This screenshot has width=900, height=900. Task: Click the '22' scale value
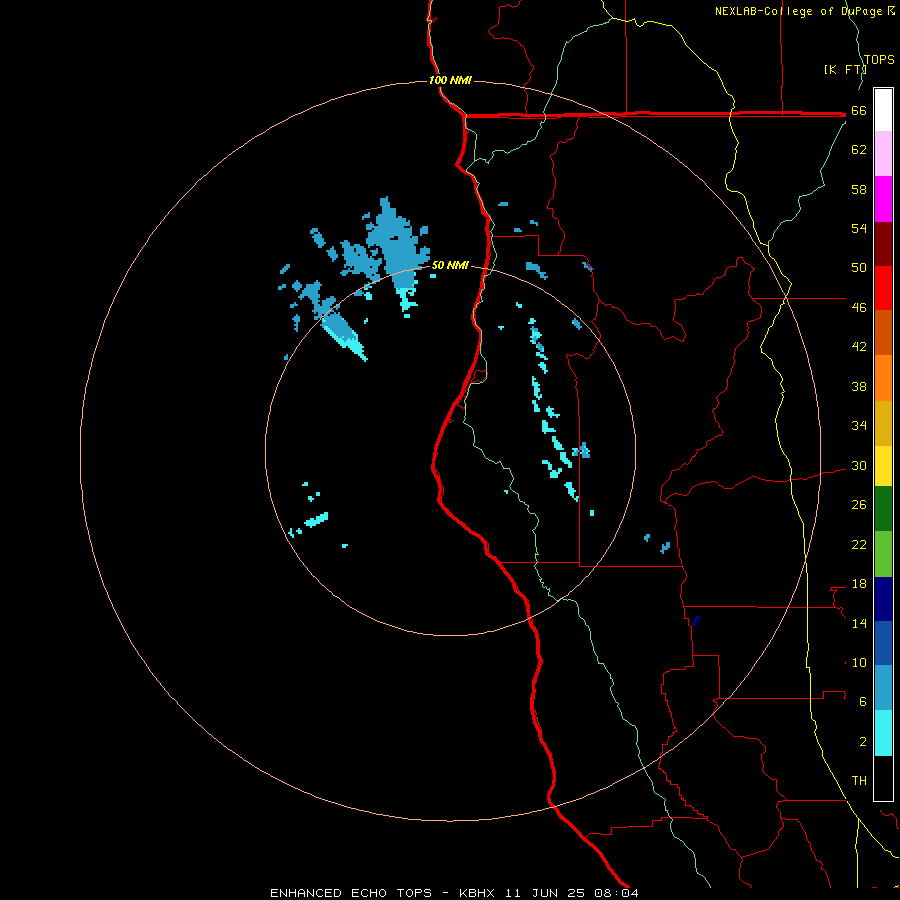click(859, 545)
